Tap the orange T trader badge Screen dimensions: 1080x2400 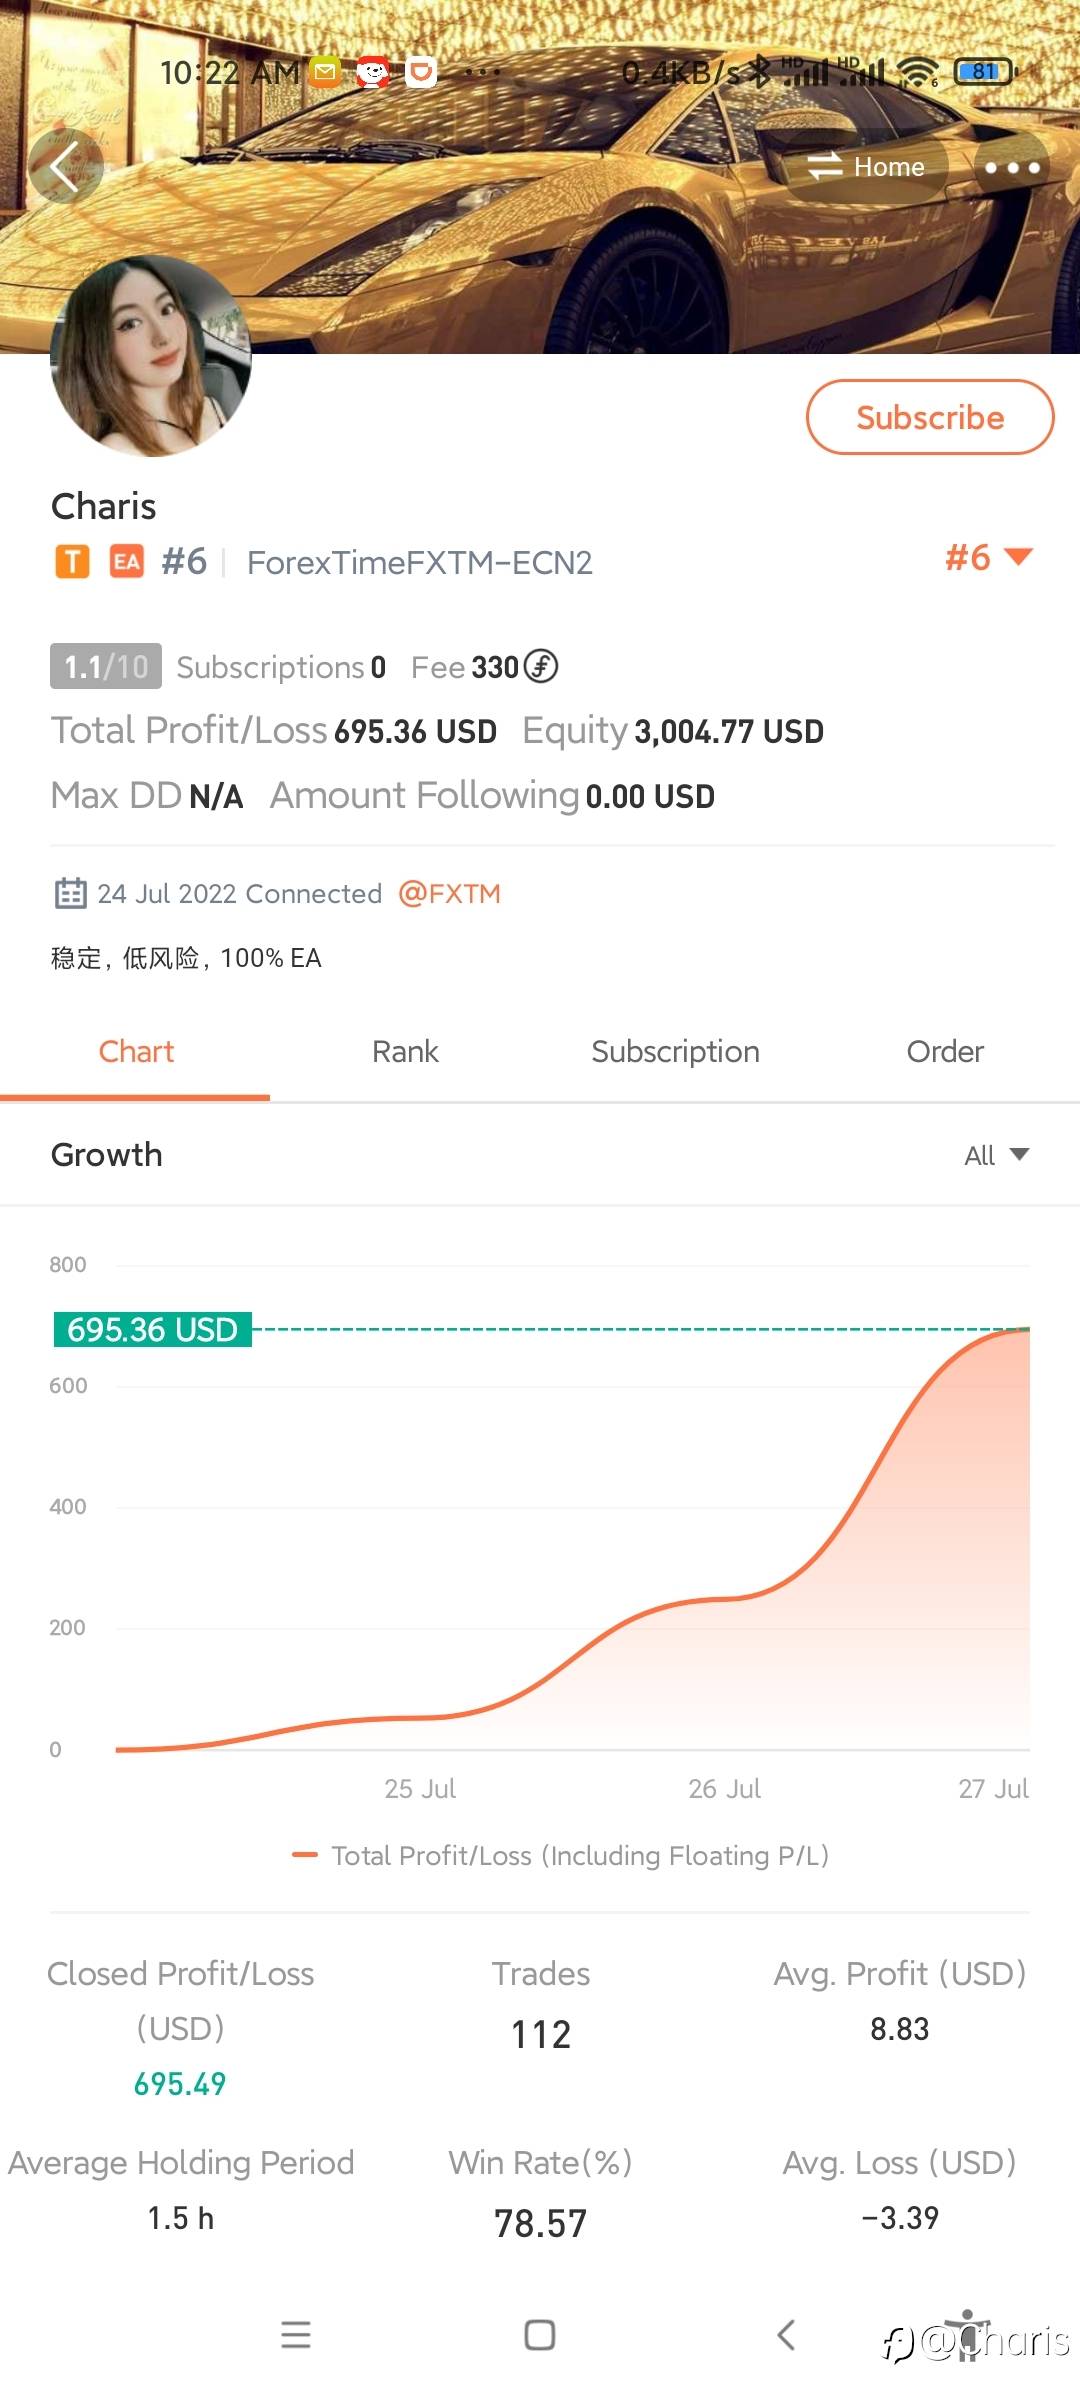(x=72, y=562)
